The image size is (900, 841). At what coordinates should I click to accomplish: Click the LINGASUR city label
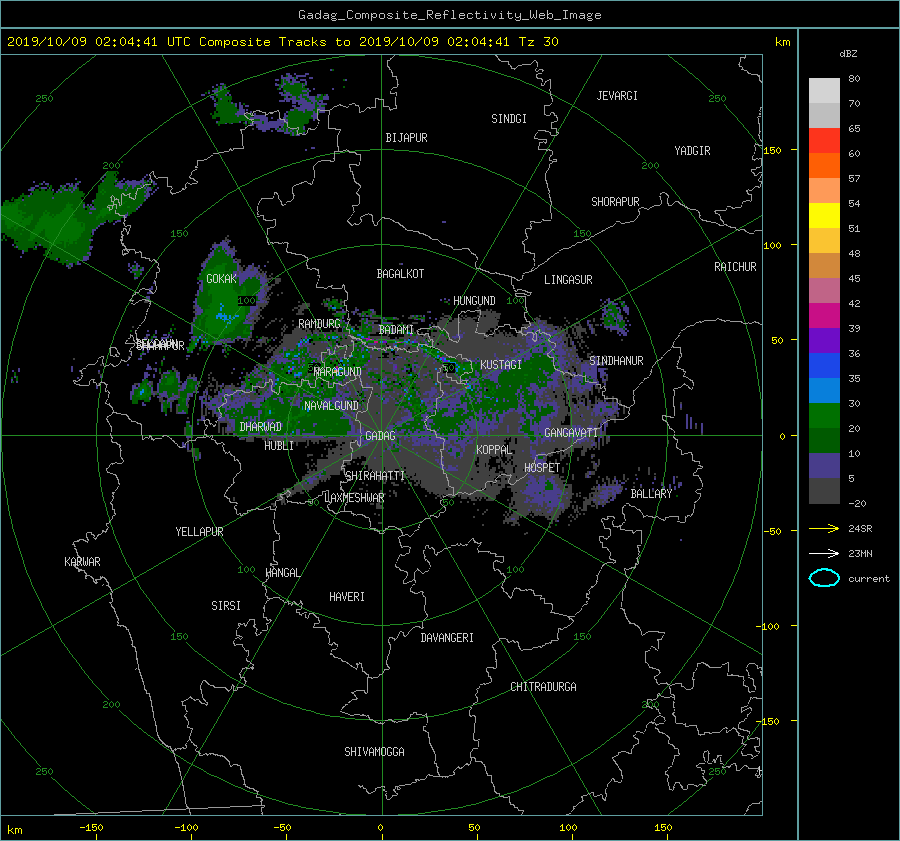click(568, 280)
